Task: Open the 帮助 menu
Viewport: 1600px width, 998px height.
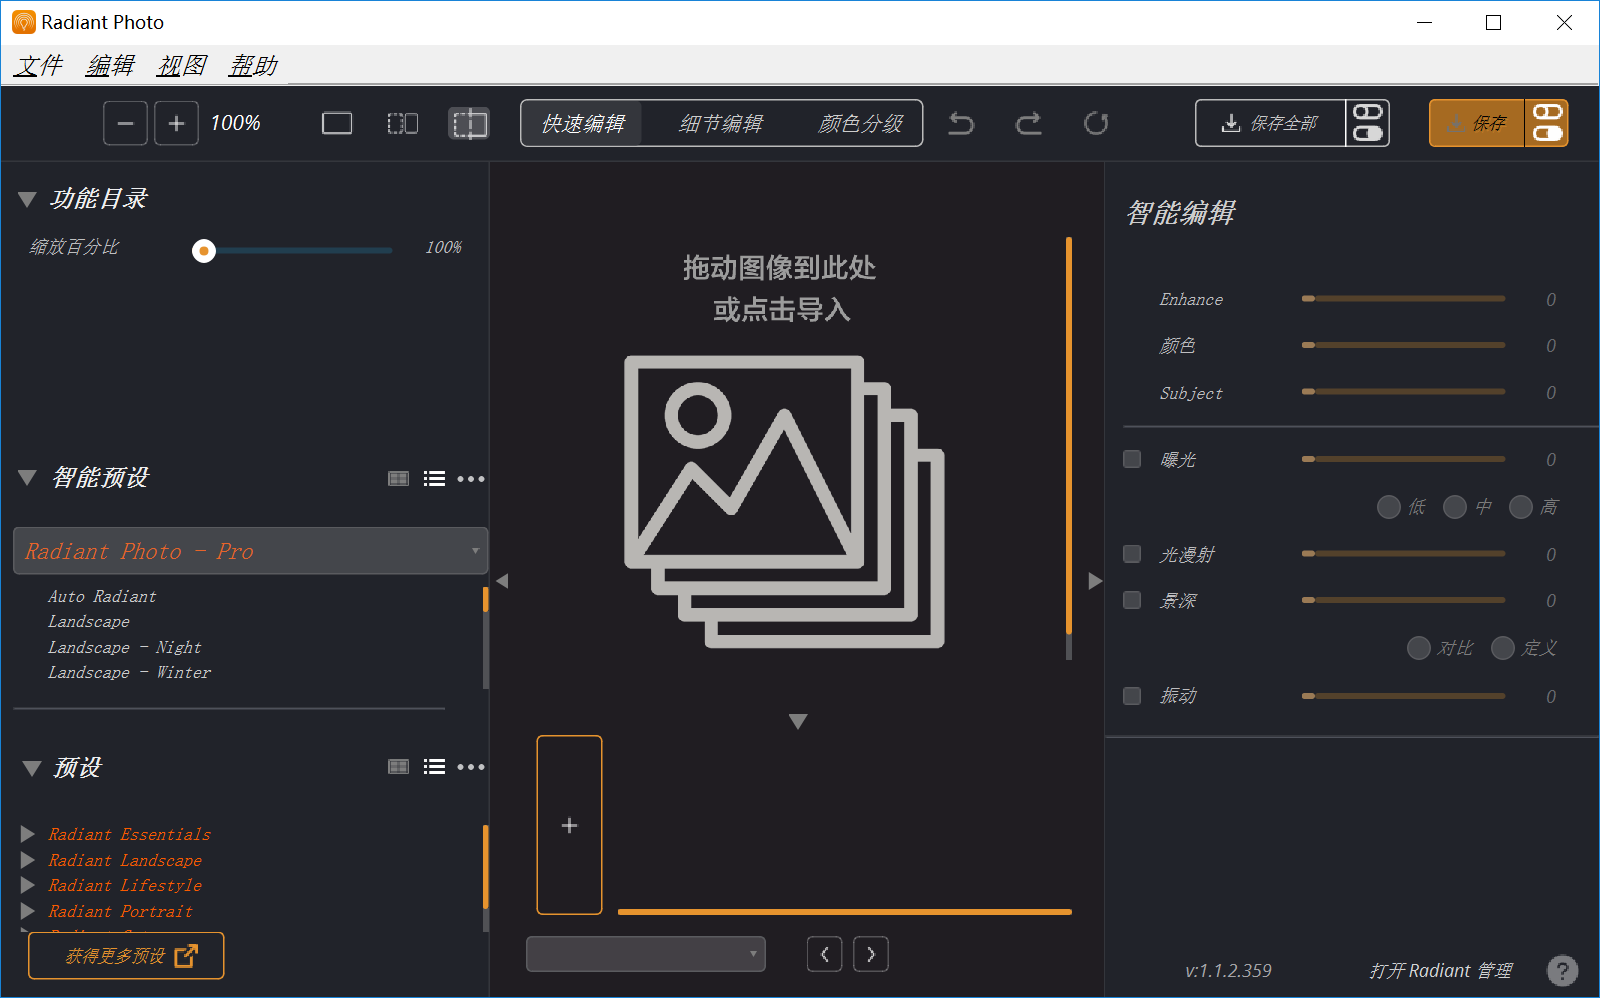Action: 253,66
